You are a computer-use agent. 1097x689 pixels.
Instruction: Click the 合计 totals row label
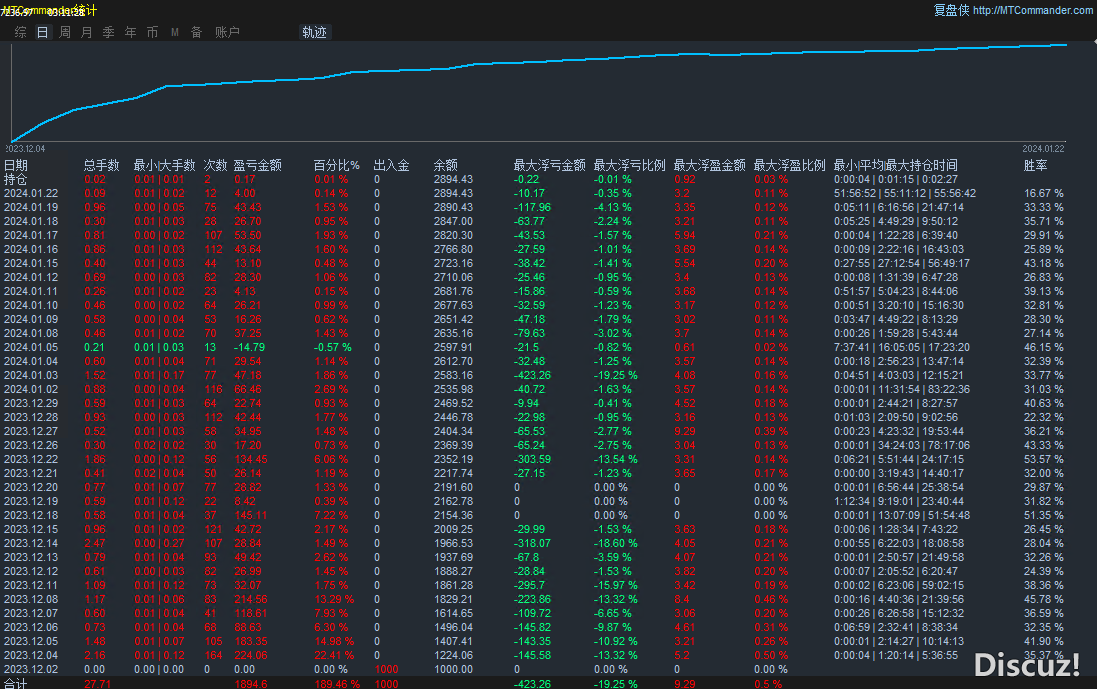pos(16,683)
